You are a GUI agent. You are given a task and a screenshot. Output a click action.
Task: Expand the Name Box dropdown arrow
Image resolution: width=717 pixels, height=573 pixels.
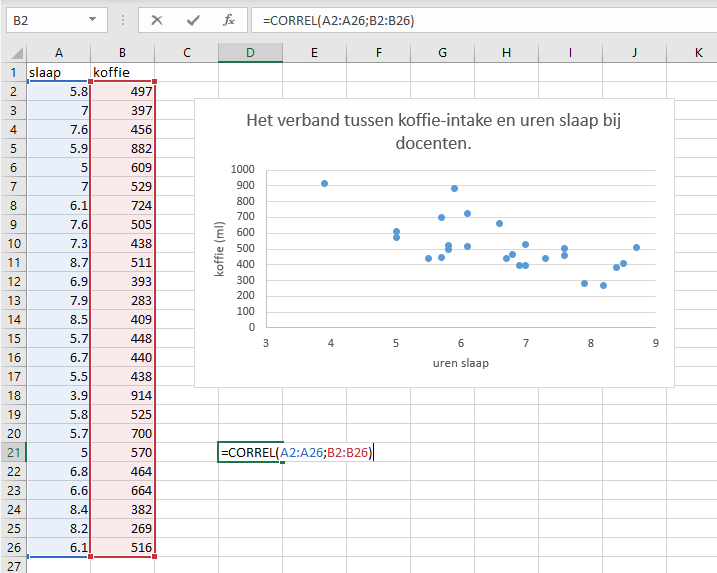(x=93, y=20)
